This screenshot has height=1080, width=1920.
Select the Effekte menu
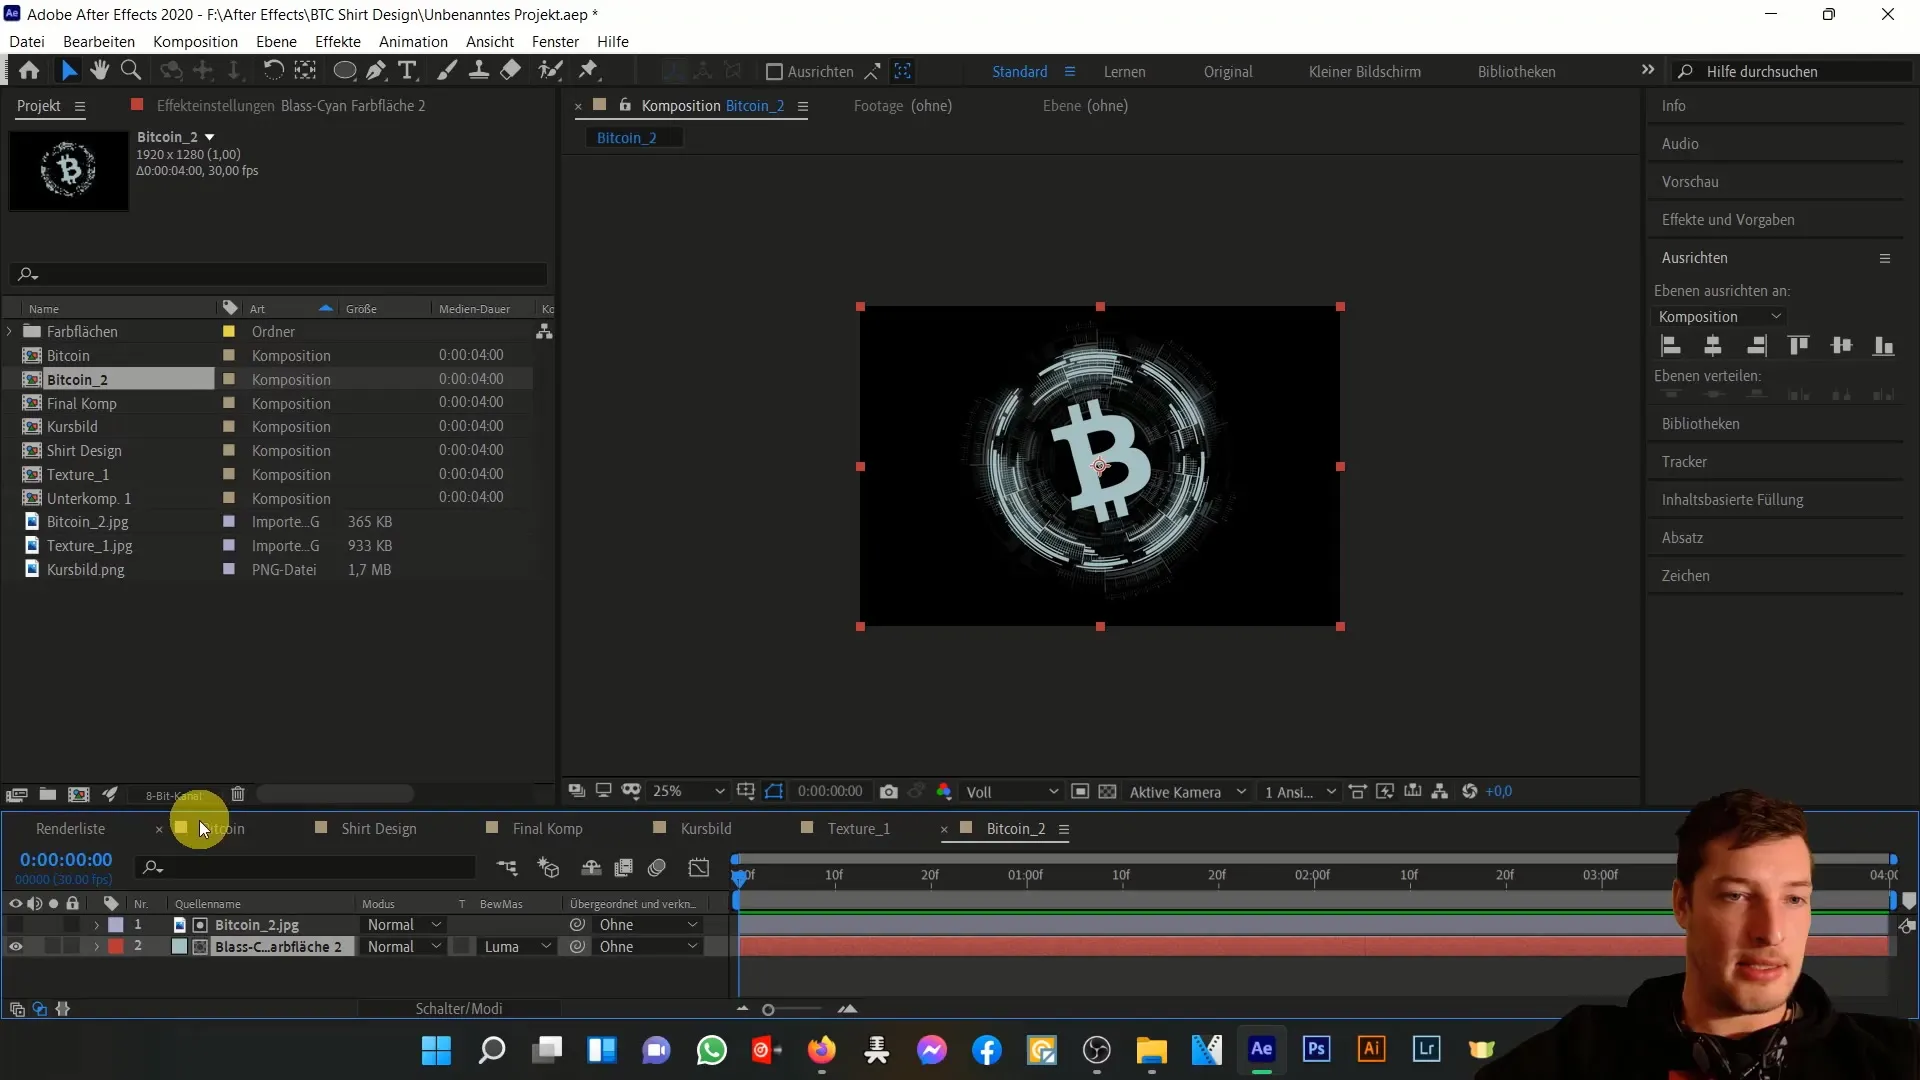[336, 41]
